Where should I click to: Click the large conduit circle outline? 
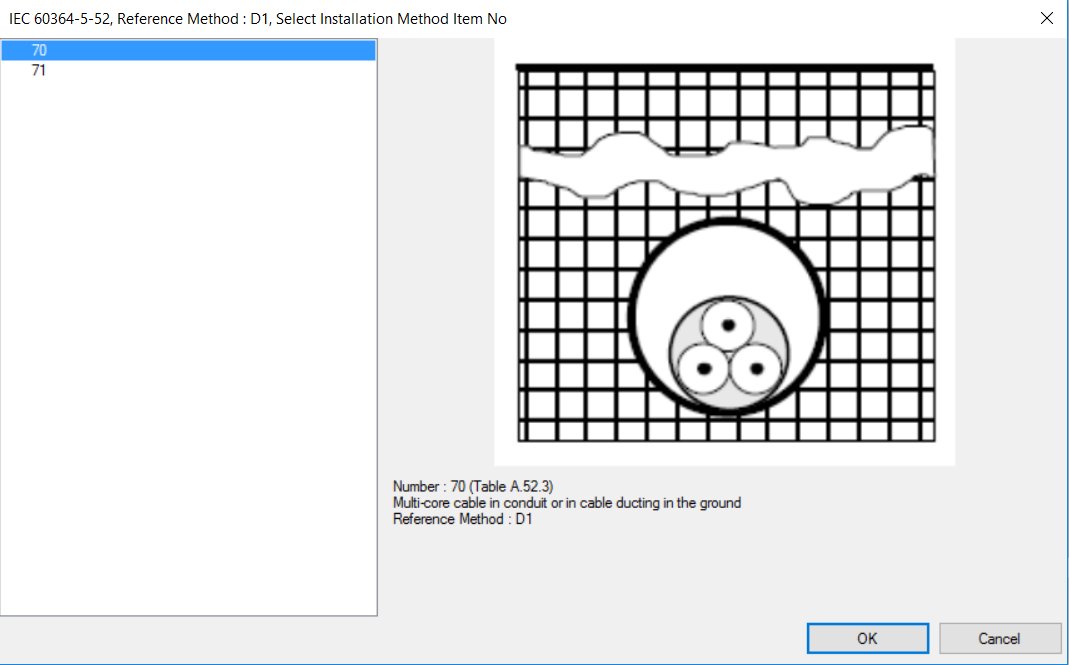coord(634,315)
